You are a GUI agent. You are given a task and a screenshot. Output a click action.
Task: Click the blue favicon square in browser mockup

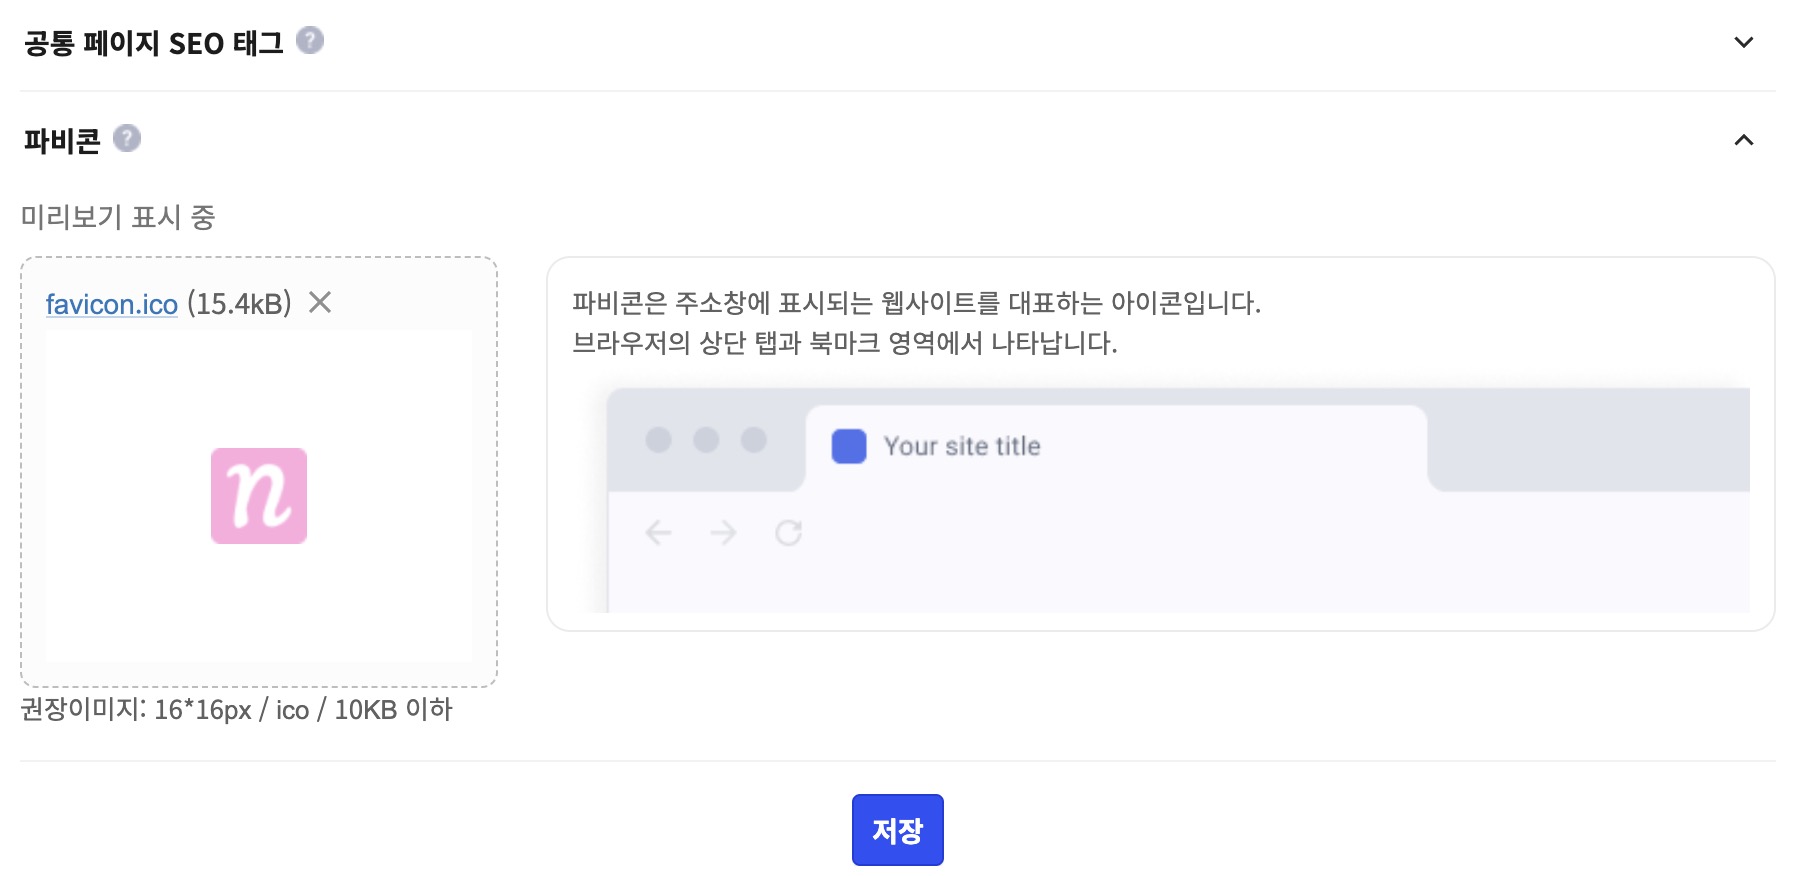[x=849, y=446]
